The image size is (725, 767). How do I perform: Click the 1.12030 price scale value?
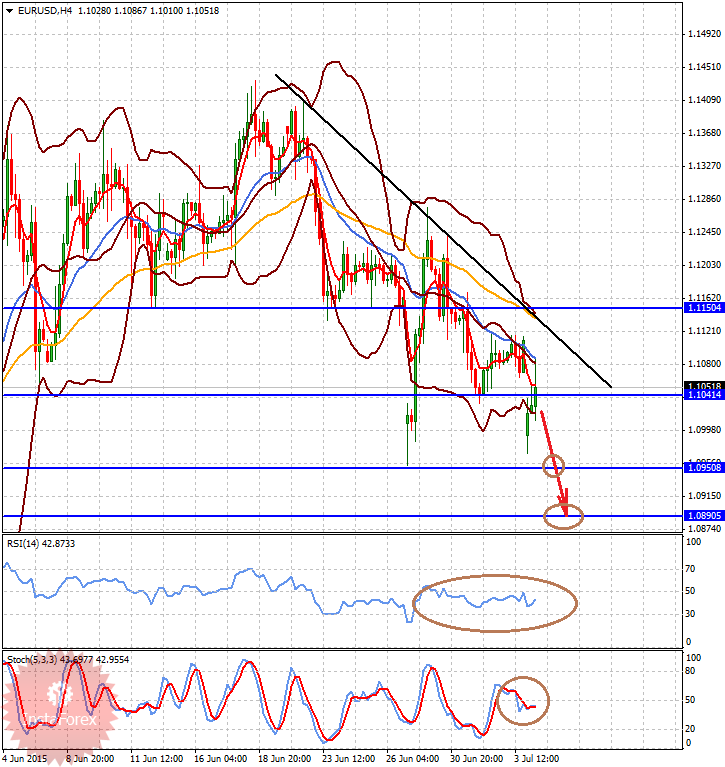[704, 265]
